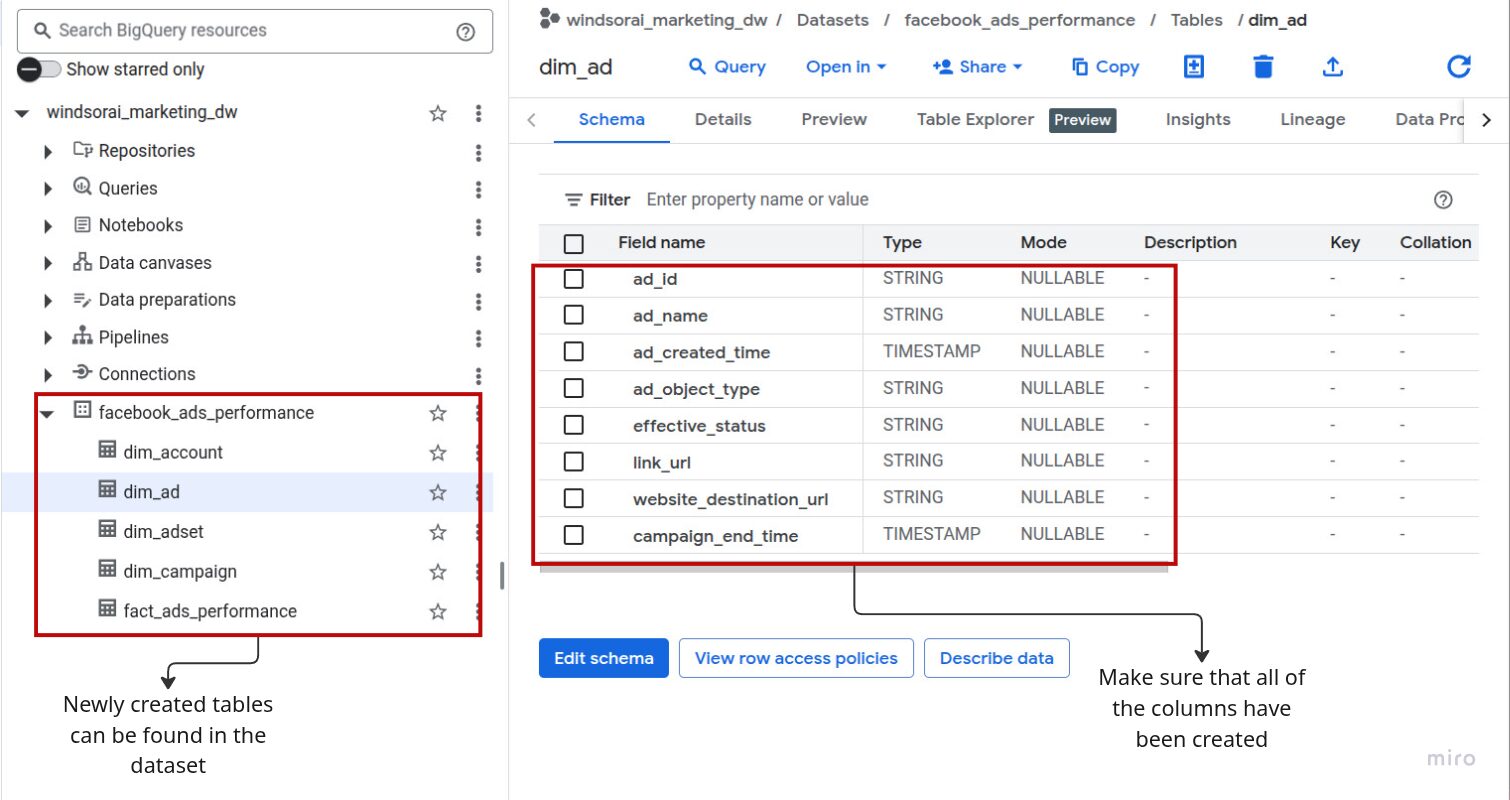Open the windsorai_marketing_dw three-dot menu

tap(479, 113)
